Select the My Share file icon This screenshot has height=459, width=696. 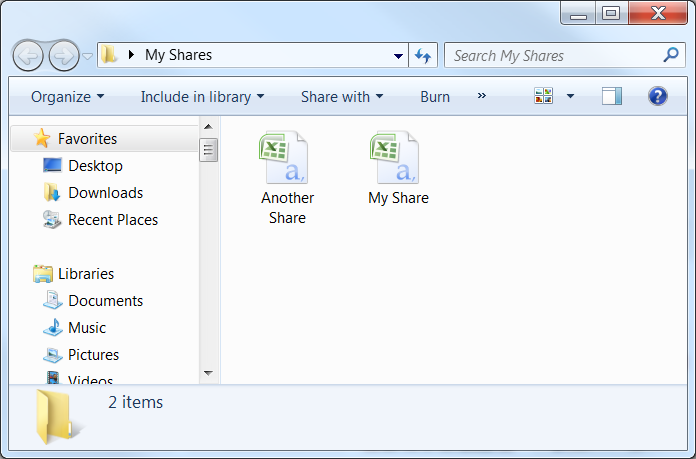pos(397,160)
